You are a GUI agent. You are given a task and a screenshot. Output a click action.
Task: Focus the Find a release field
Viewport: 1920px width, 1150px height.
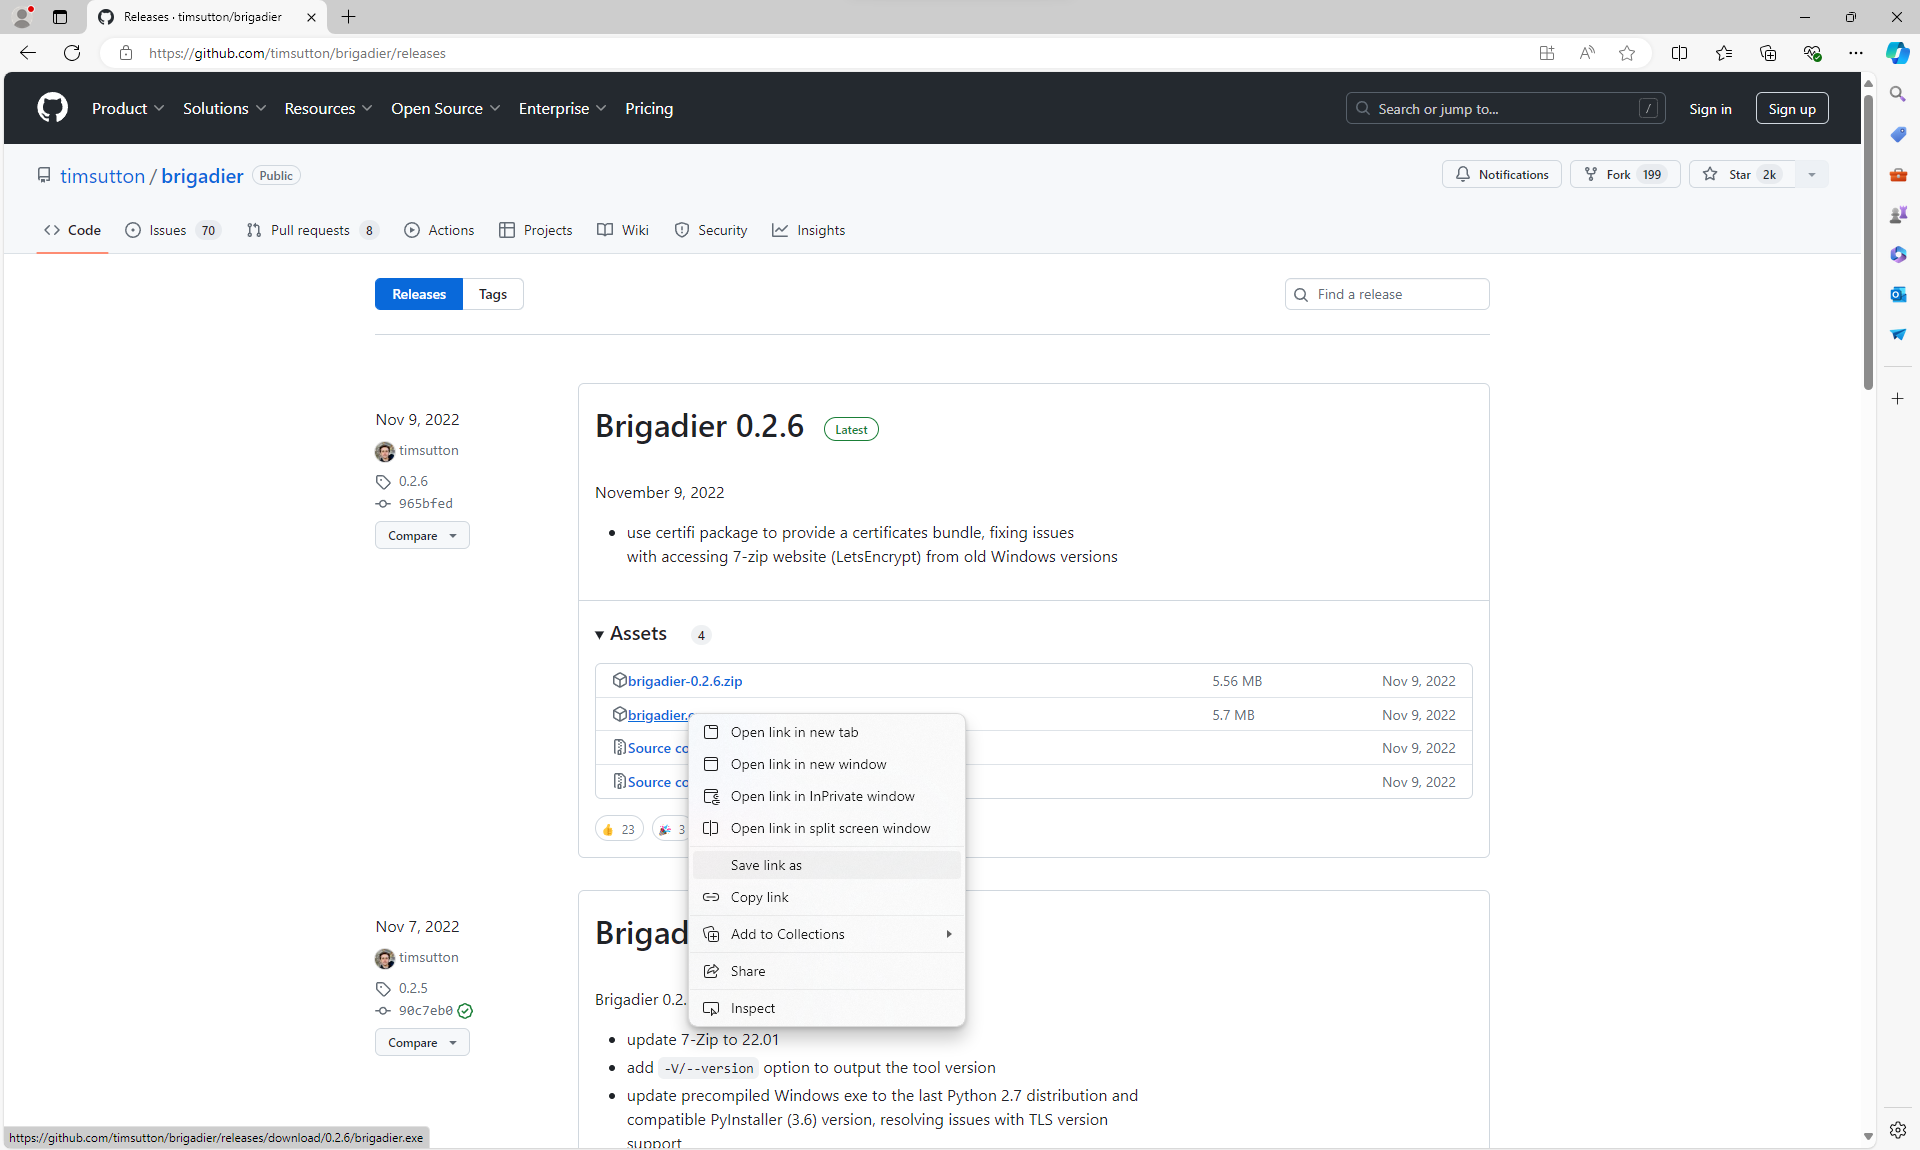pyautogui.click(x=1387, y=294)
